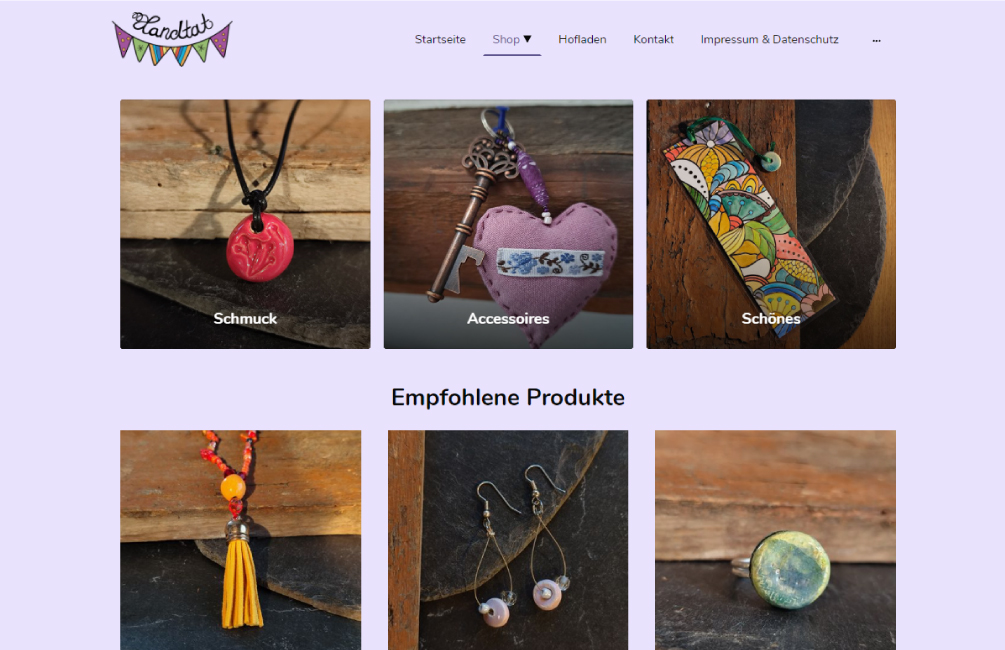Open the three-dots overflow menu

point(876,40)
